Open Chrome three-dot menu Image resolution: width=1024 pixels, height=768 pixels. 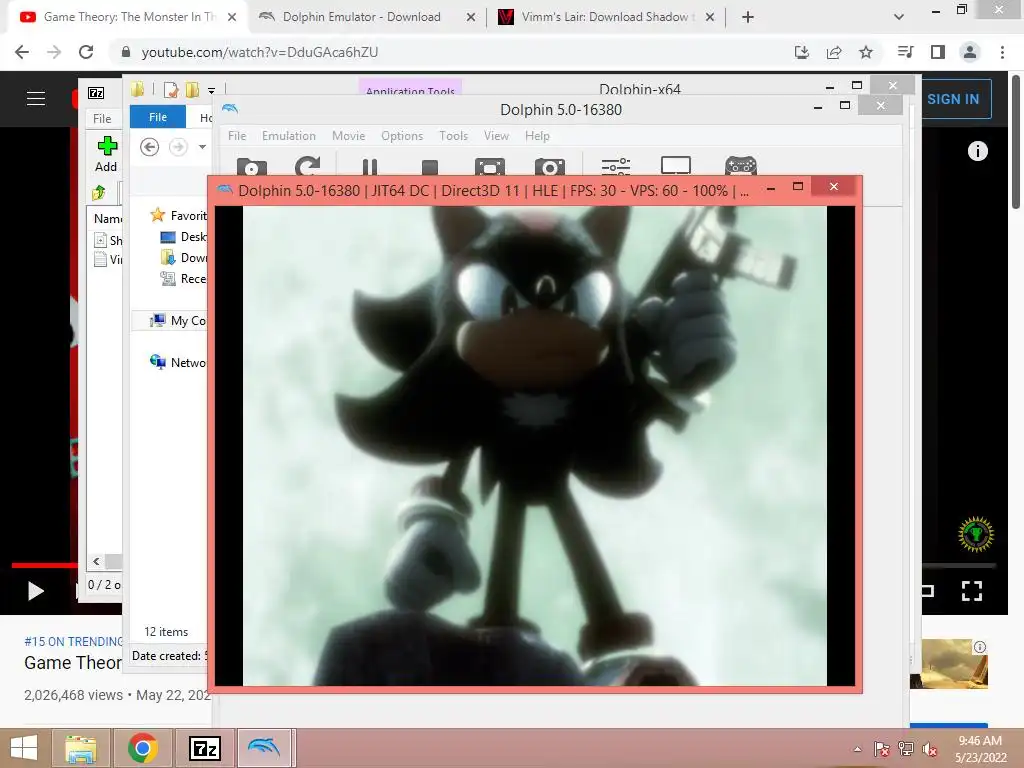(x=1002, y=52)
